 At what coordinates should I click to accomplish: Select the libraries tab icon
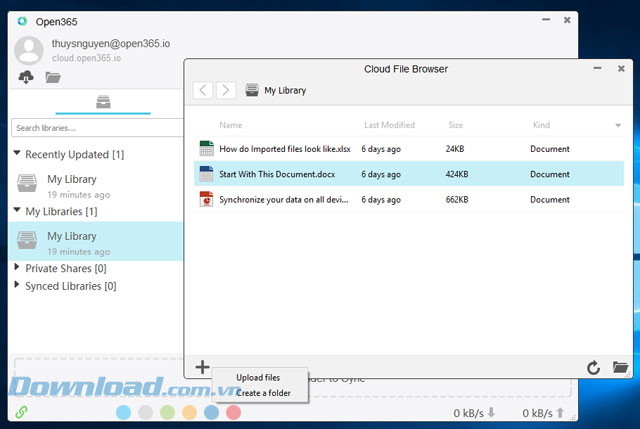coord(103,102)
